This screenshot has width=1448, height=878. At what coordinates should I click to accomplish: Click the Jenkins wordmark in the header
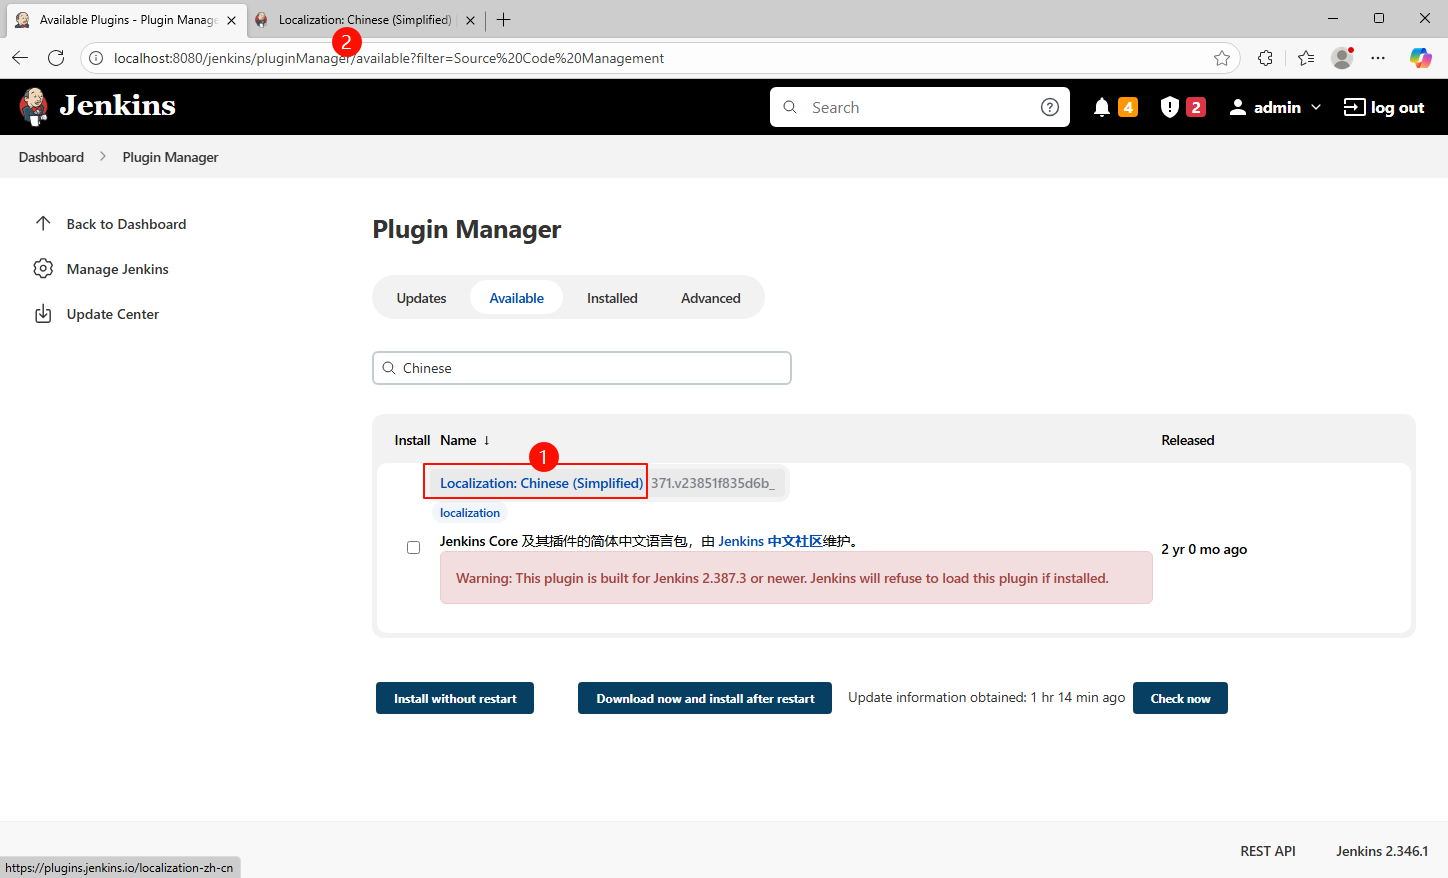coord(118,106)
